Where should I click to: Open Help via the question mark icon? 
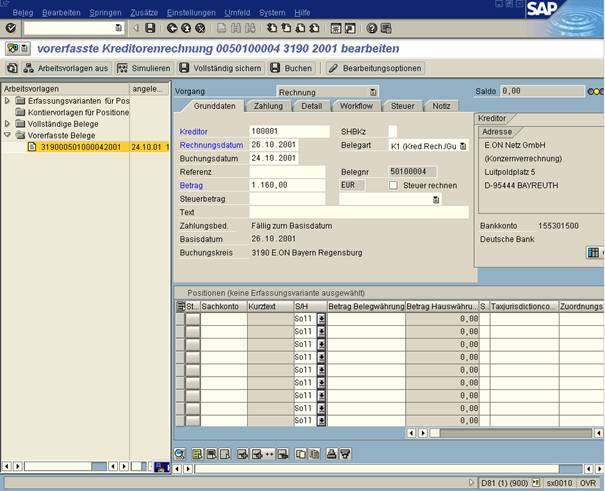pyautogui.click(x=372, y=28)
